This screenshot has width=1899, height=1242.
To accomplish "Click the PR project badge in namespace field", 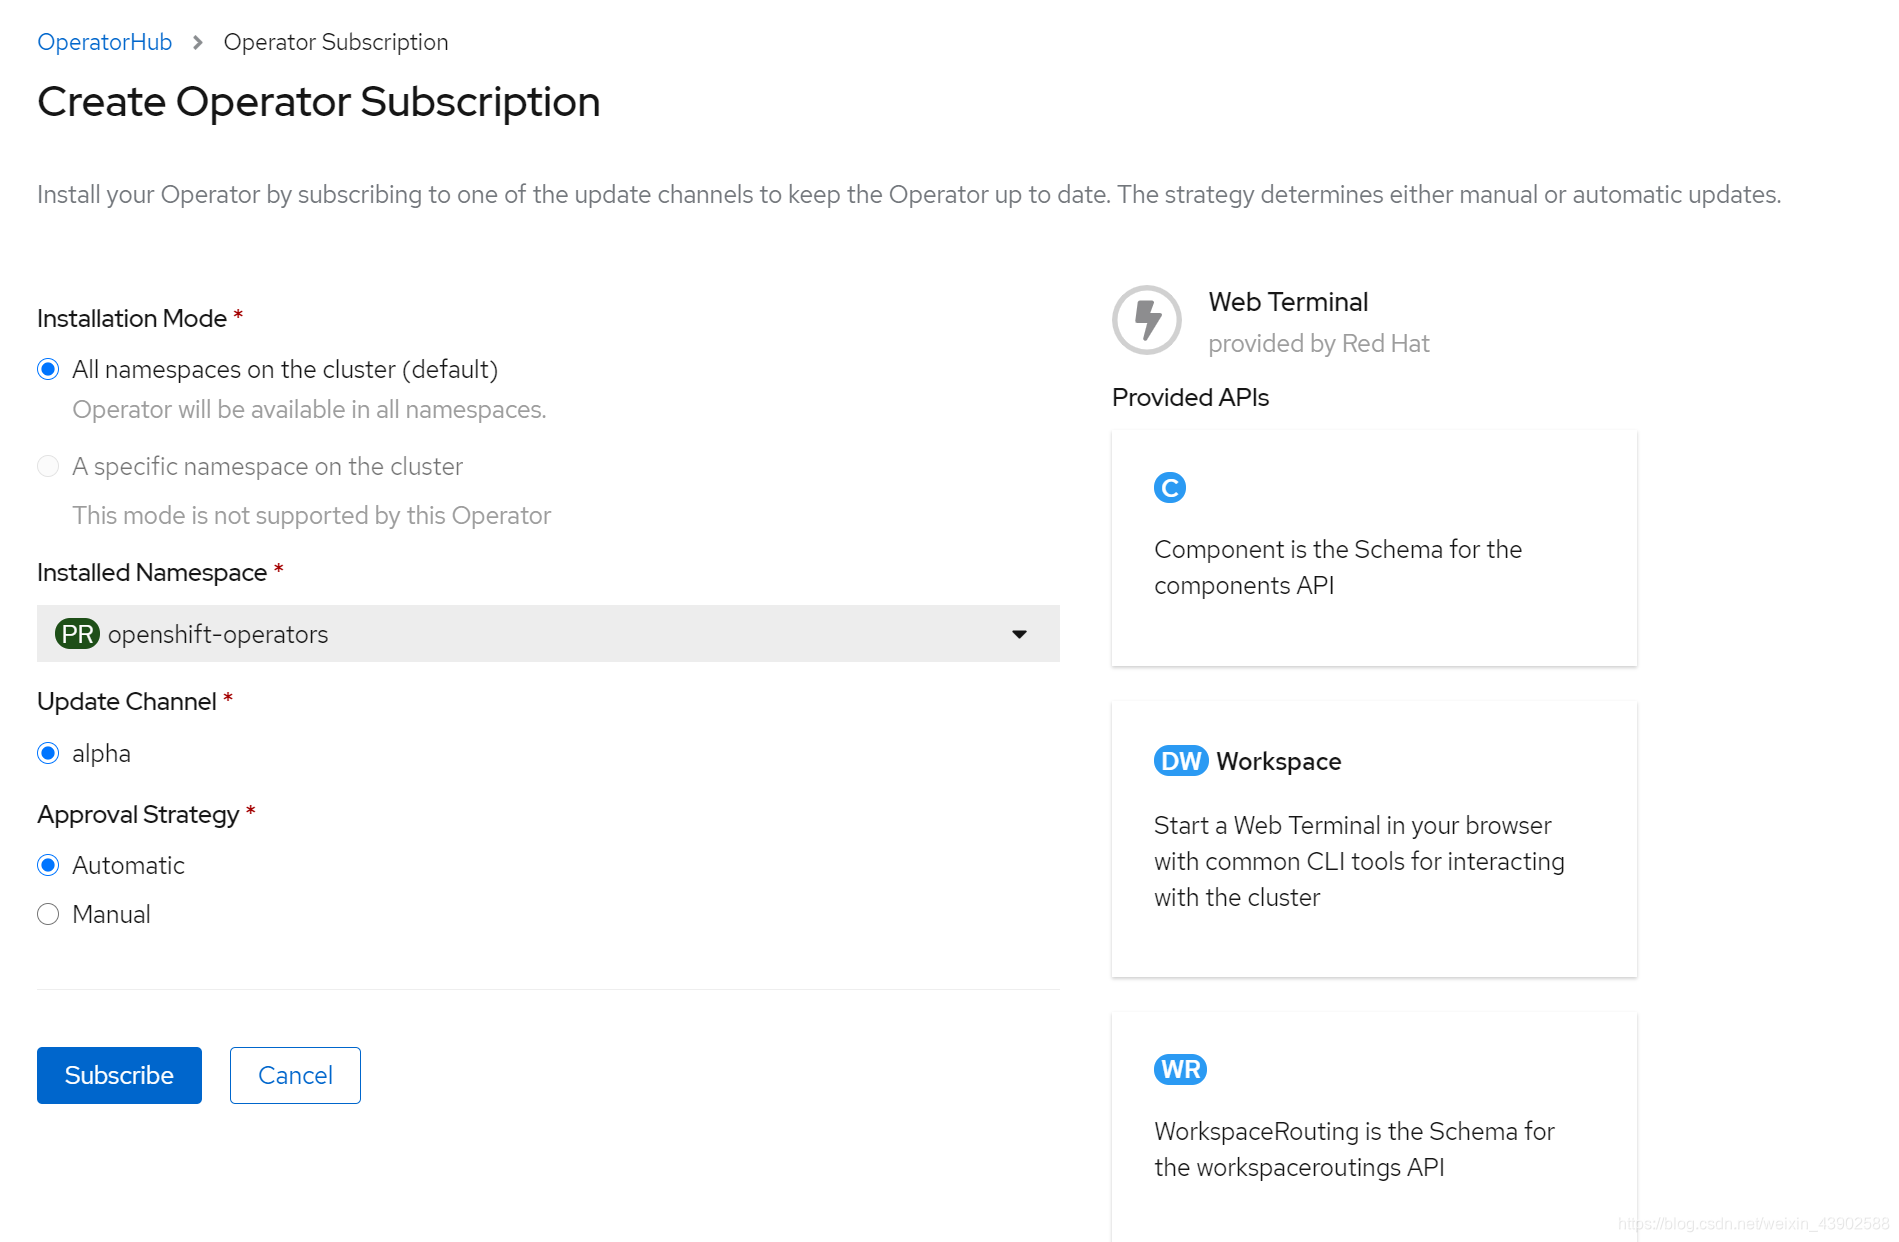I will coord(77,634).
